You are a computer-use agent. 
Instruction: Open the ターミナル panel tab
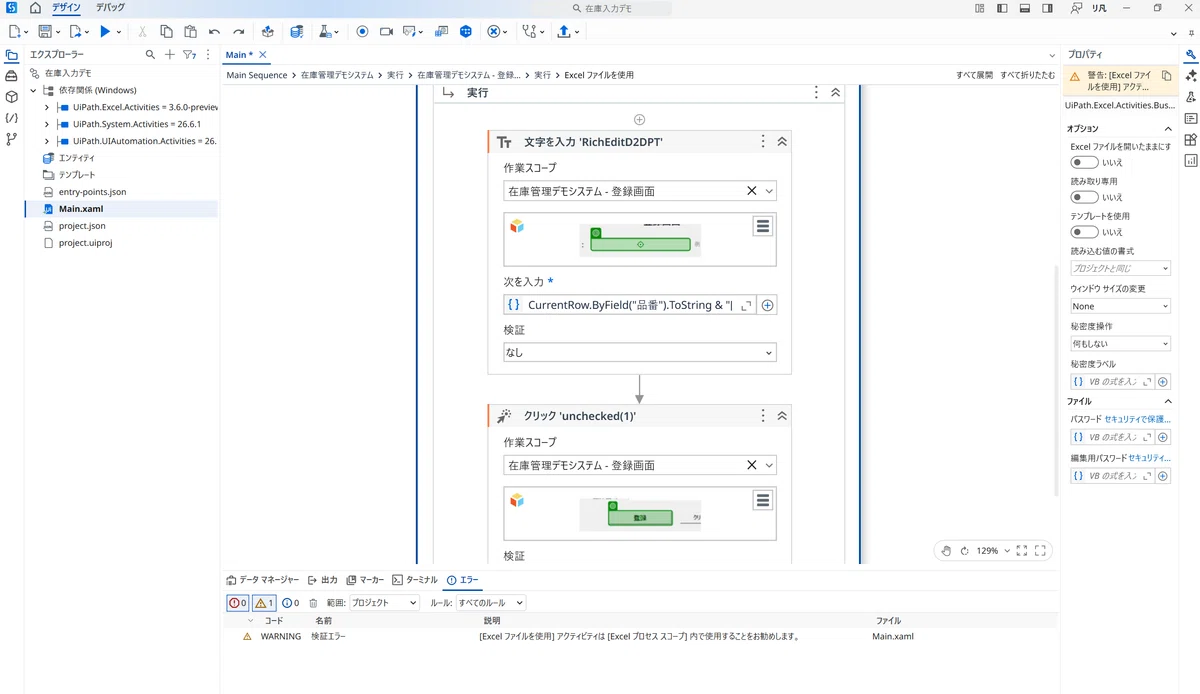(x=414, y=580)
